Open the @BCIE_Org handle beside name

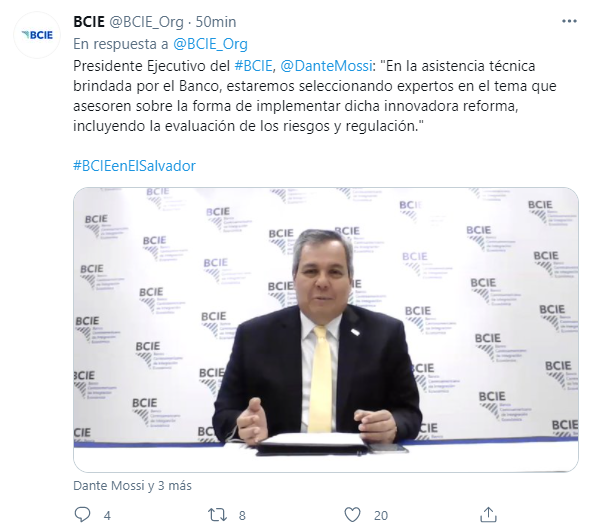coord(146,22)
